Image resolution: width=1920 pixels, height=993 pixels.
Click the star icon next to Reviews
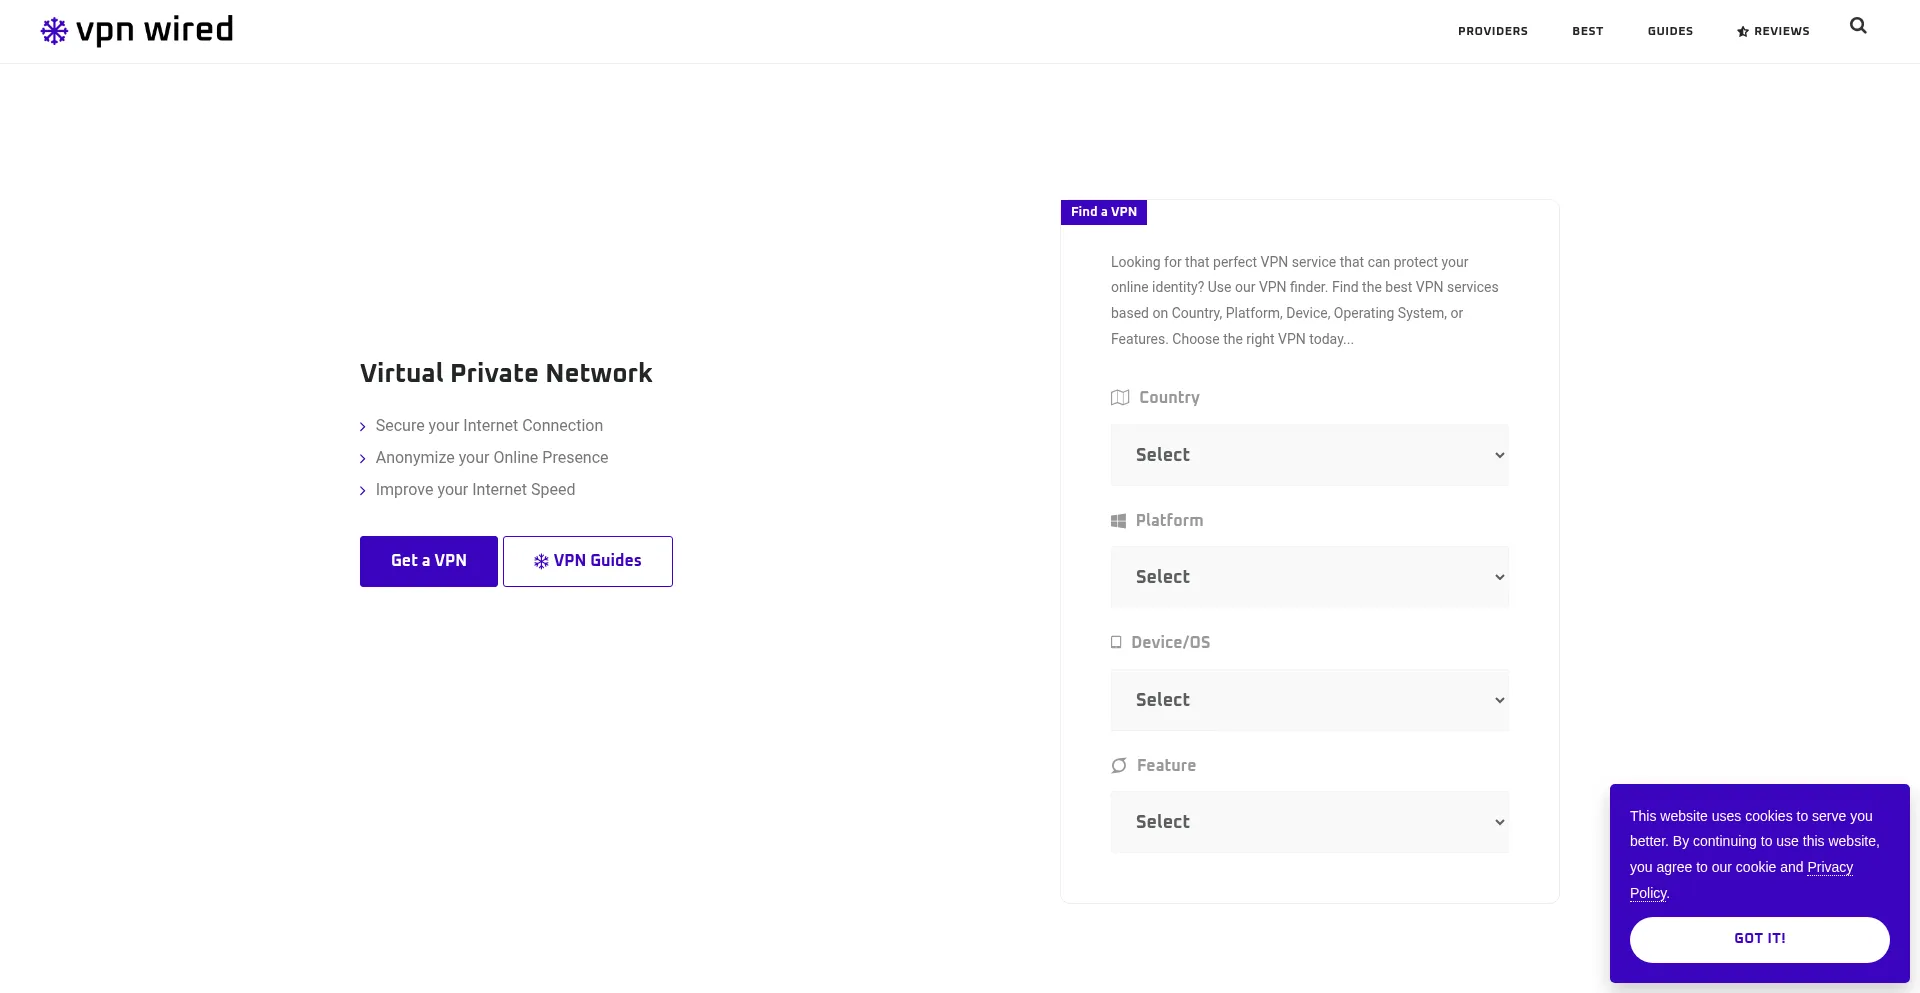click(x=1743, y=32)
